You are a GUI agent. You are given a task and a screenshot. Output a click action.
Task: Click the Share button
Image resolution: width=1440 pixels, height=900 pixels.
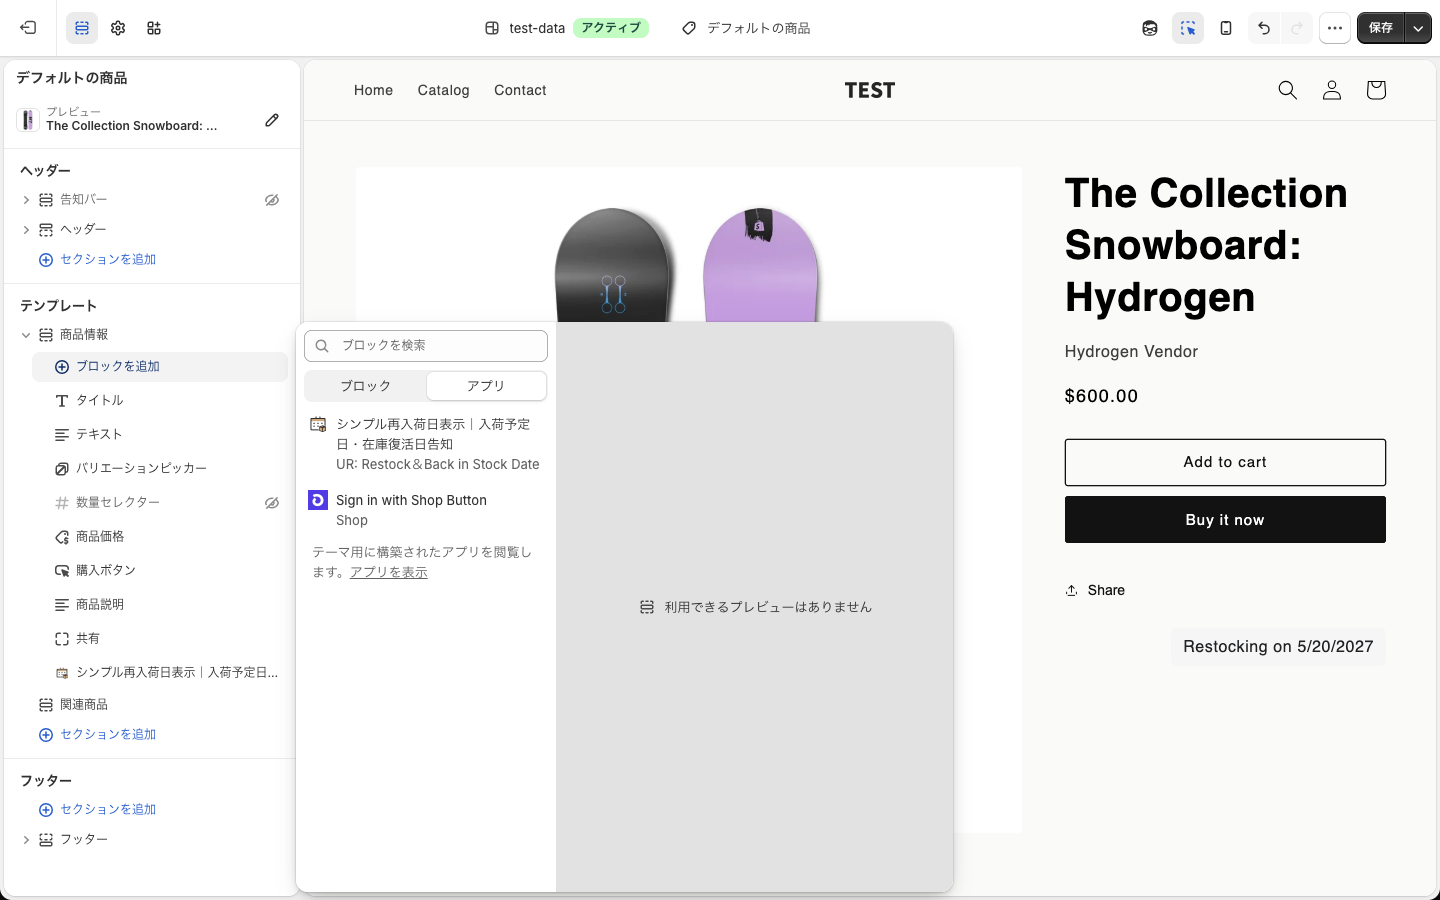pyautogui.click(x=1095, y=590)
